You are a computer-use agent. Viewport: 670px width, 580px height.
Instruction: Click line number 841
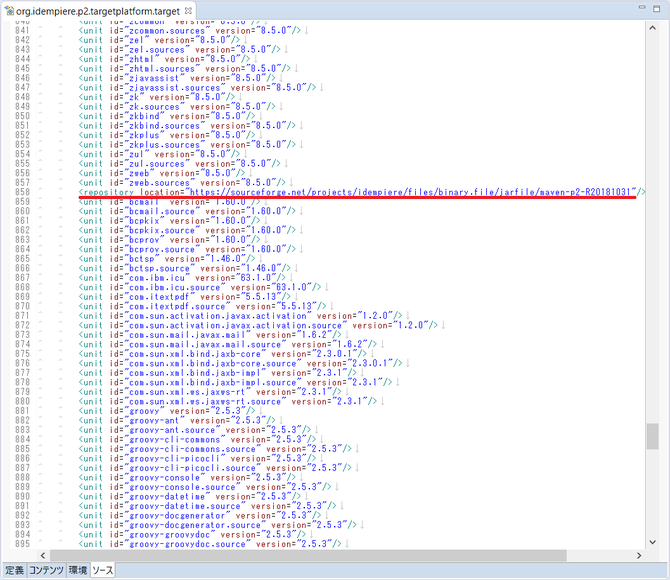click(x=22, y=30)
